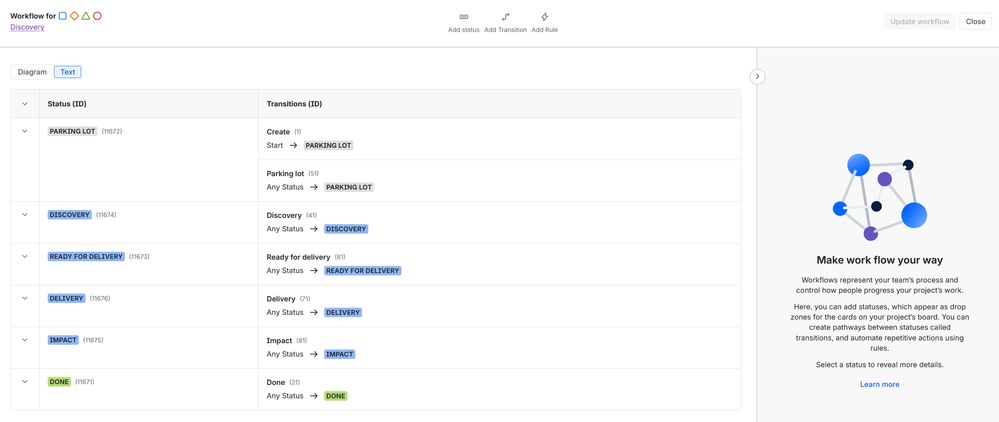Collapse the DONE status row
Image resolution: width=999 pixels, height=422 pixels.
pyautogui.click(x=25, y=381)
